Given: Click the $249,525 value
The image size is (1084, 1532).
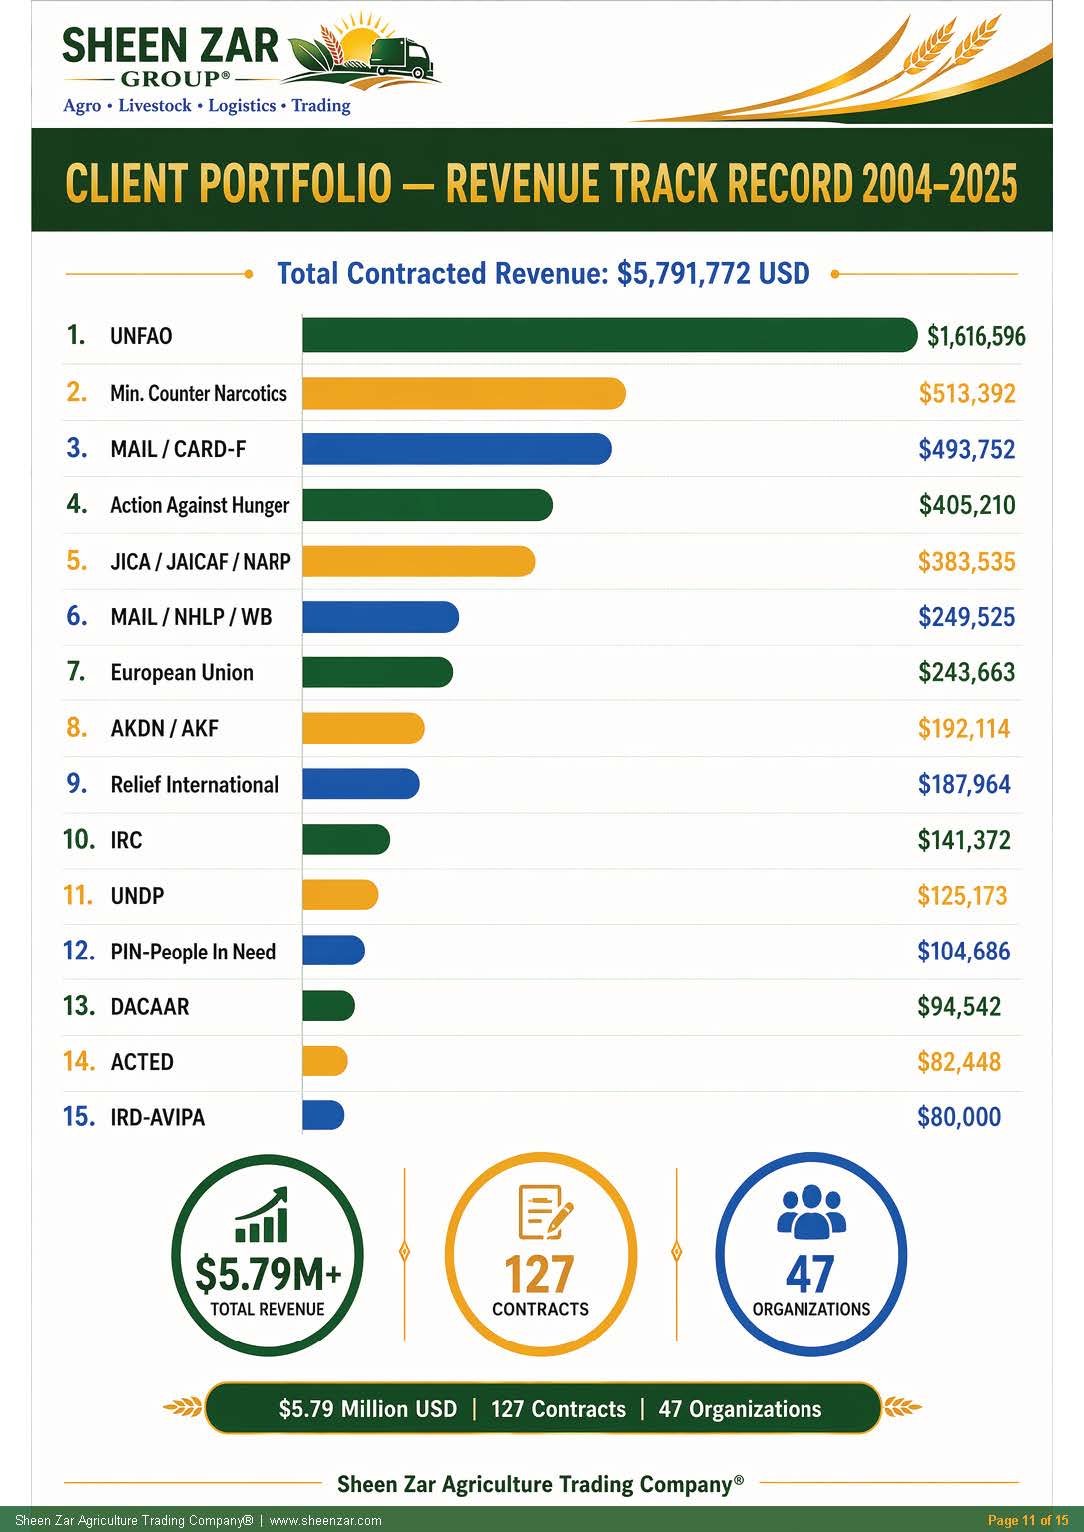Looking at the screenshot, I should pyautogui.click(x=967, y=617).
